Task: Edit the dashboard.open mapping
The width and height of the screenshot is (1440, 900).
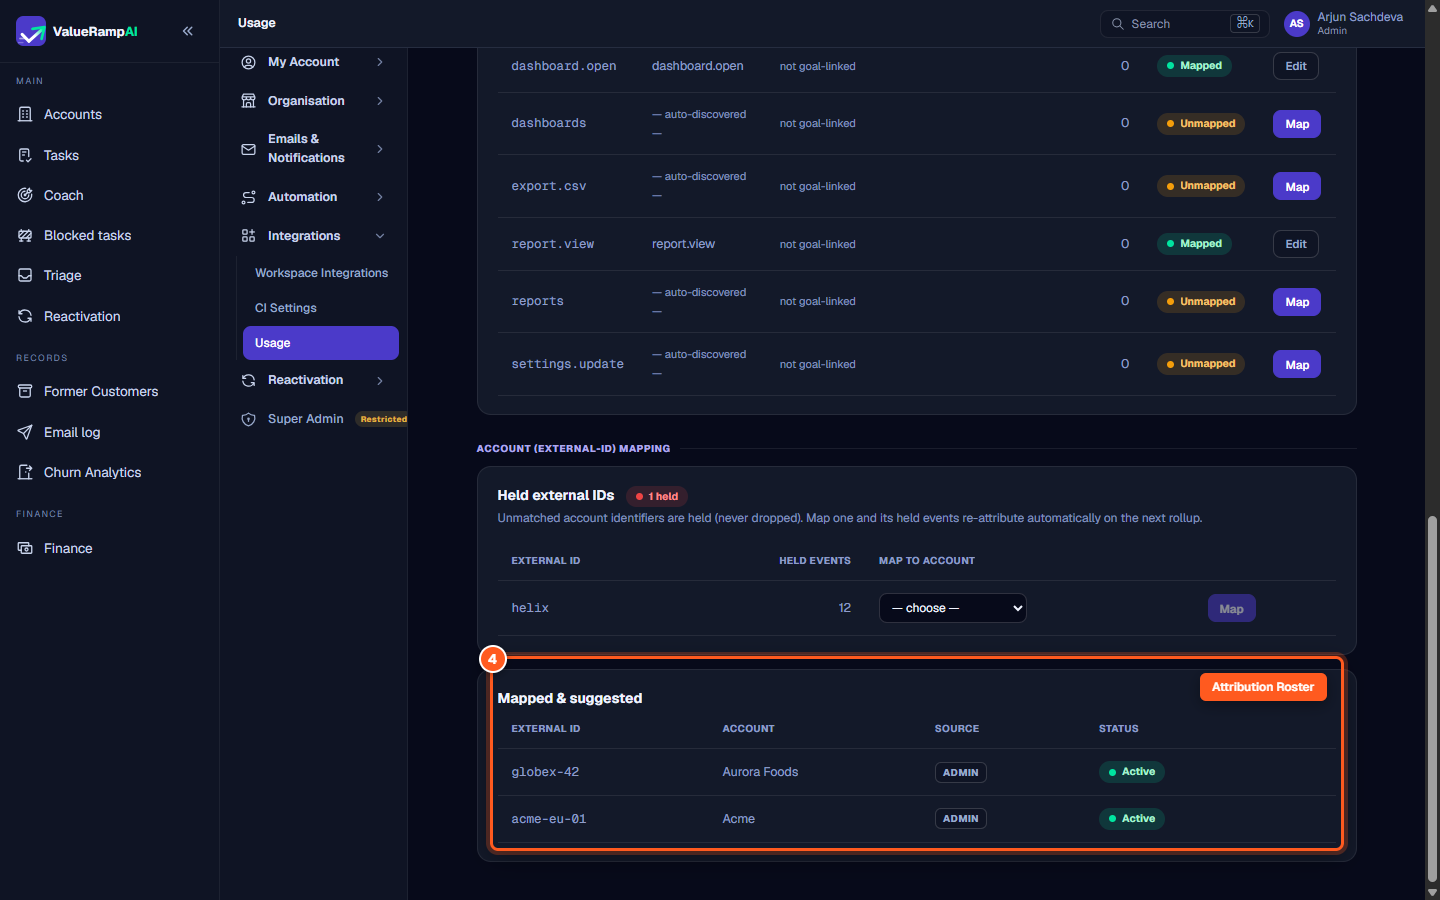Action: 1296,66
